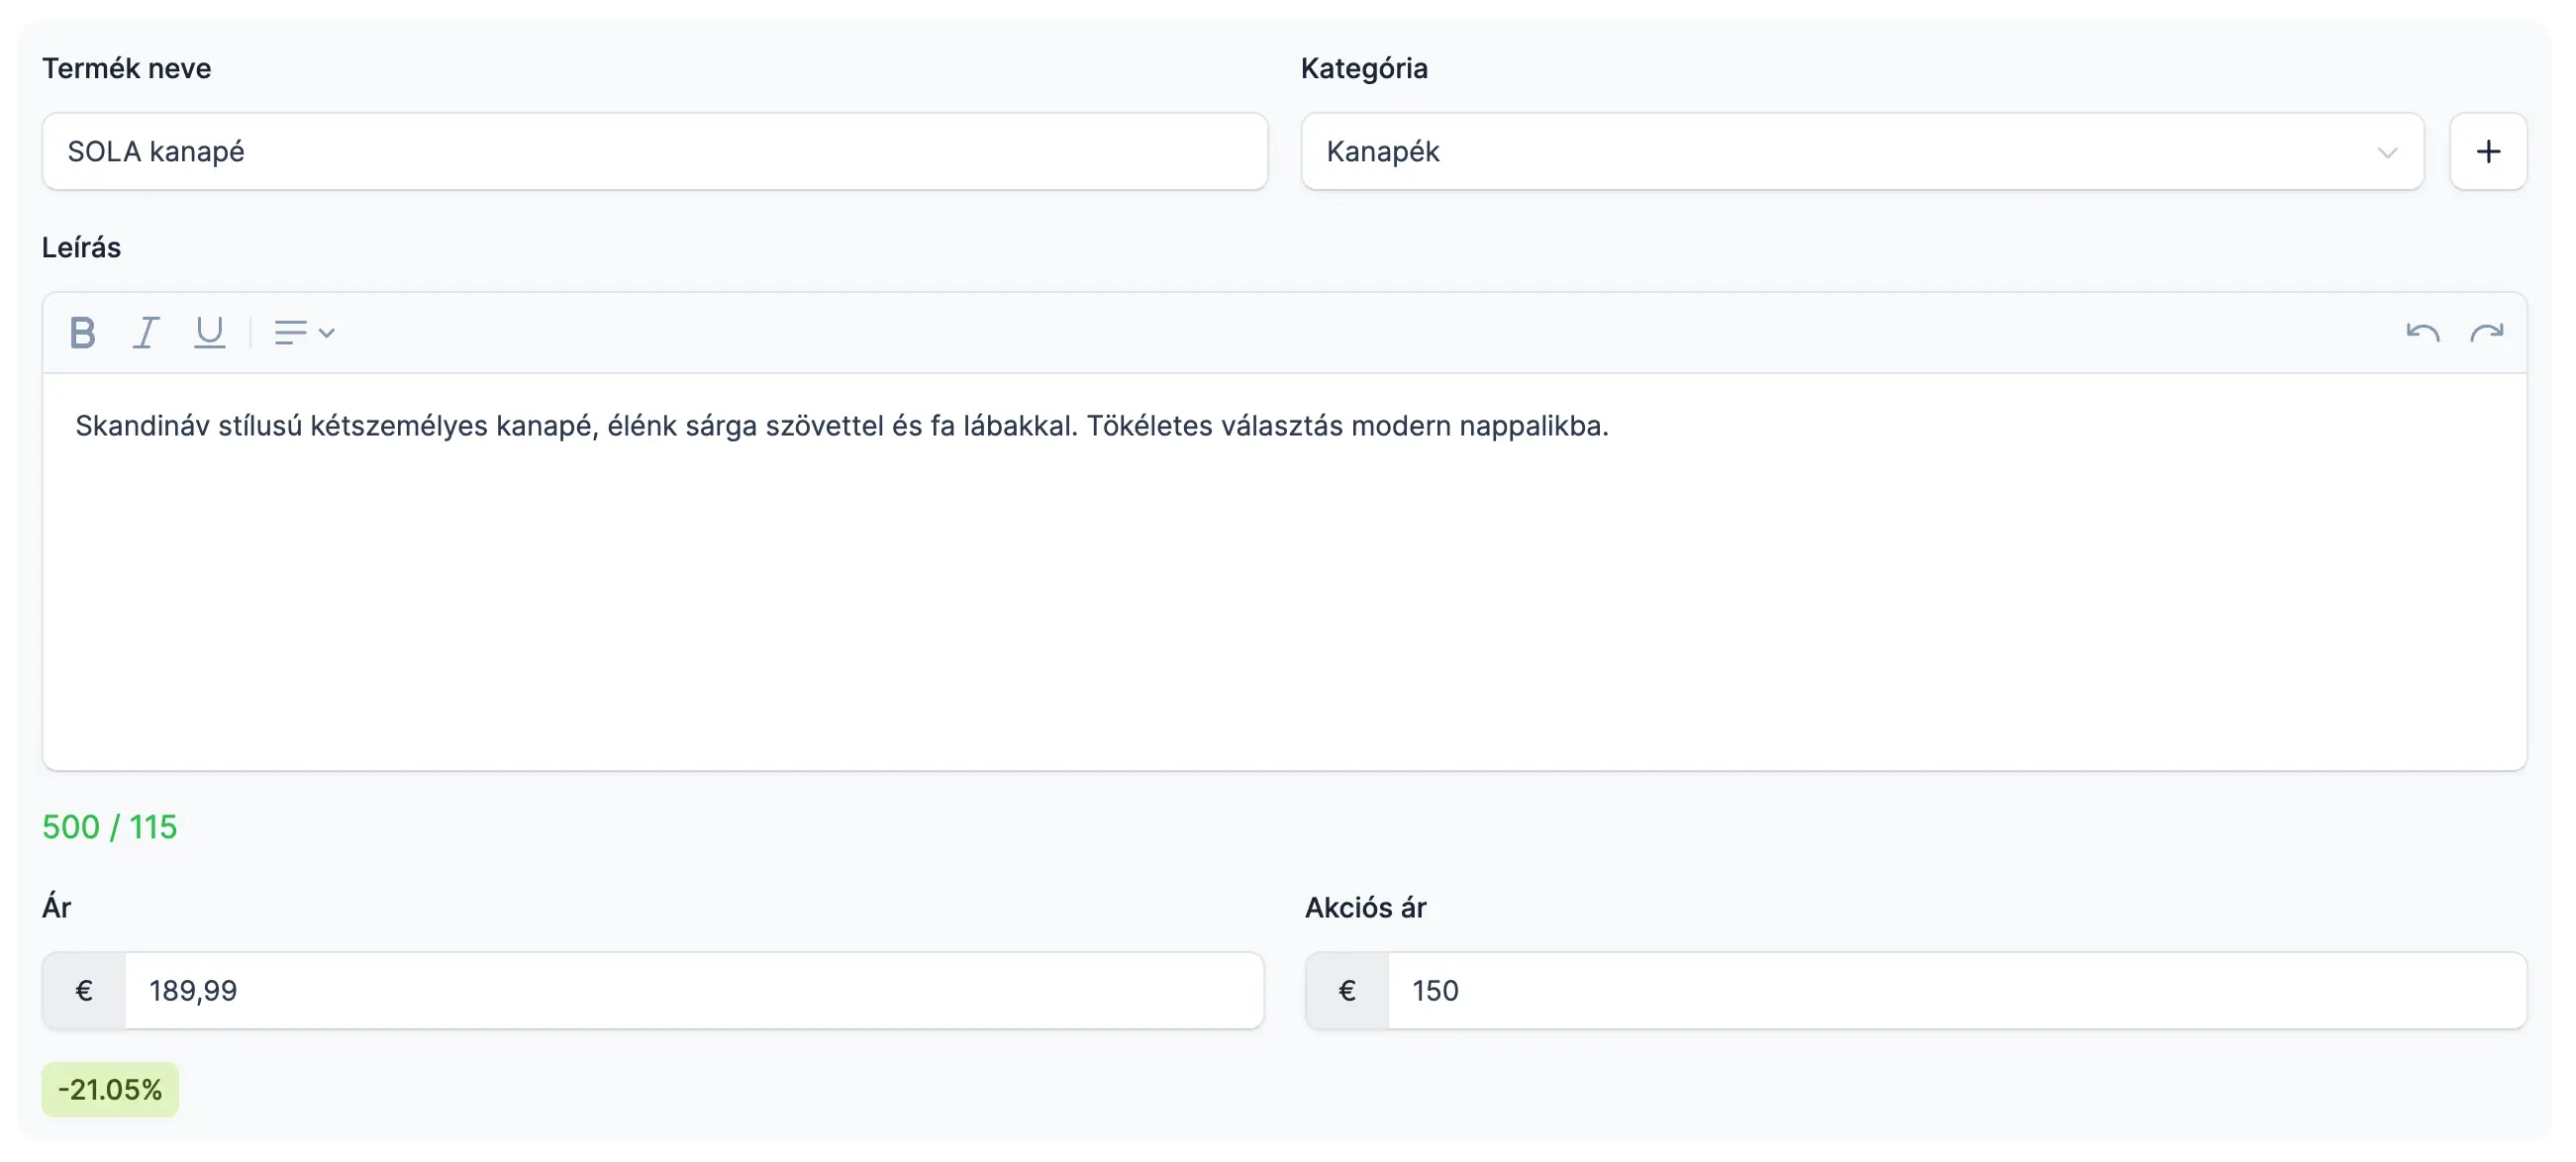2576x1162 pixels.
Task: Redo the last edit in description
Action: (x=2487, y=332)
